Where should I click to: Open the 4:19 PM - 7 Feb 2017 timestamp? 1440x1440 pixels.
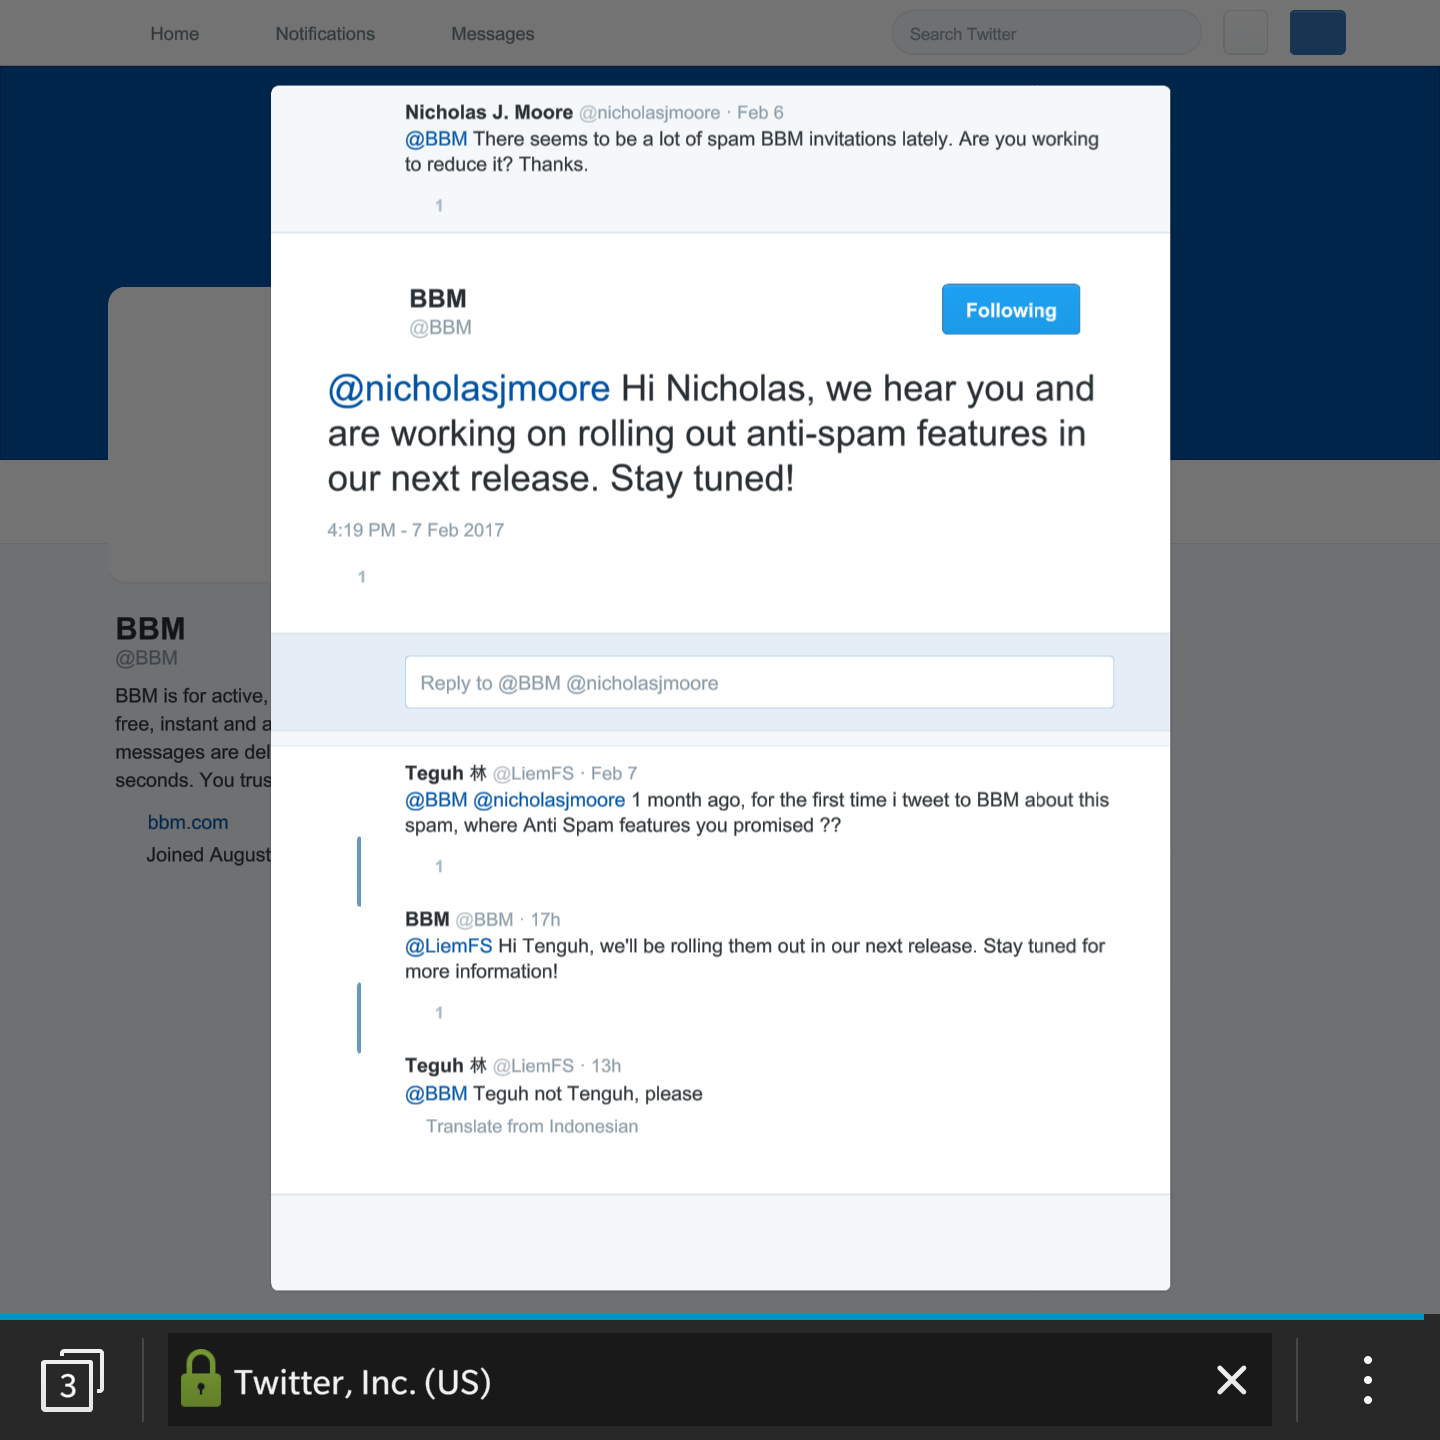click(415, 530)
